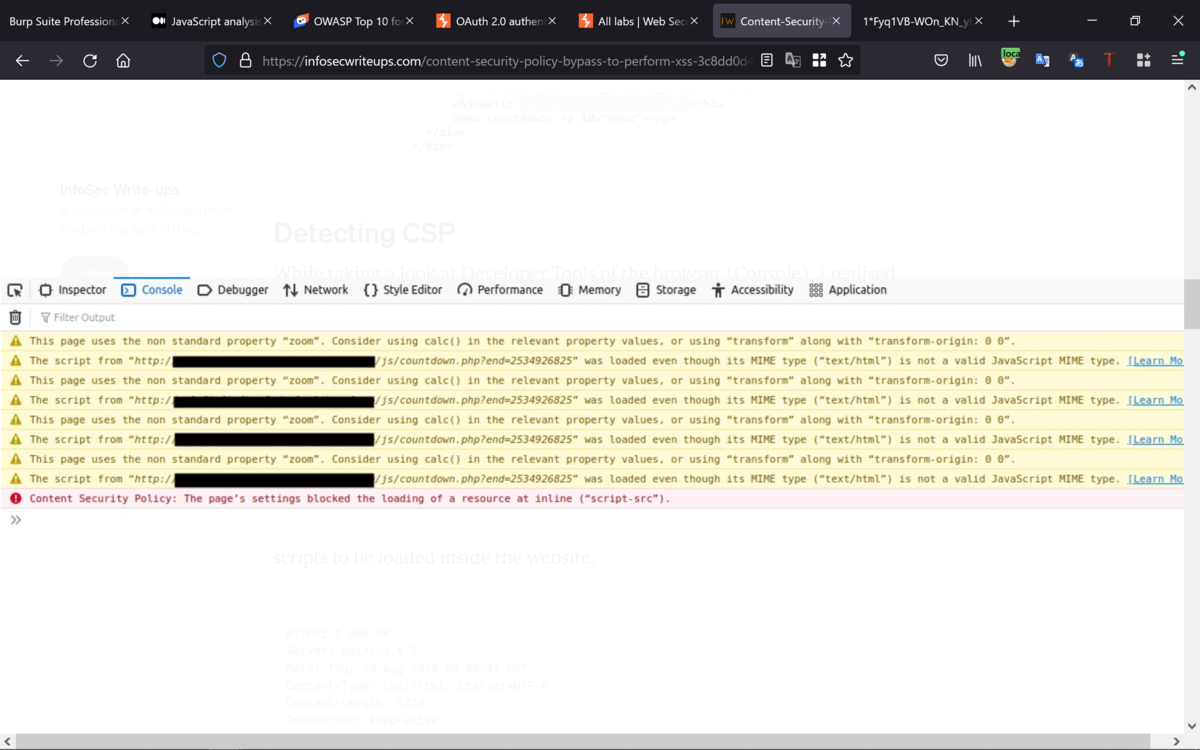The height and width of the screenshot is (750, 1200).
Task: Click the second translate extension icon
Action: pyautogui.click(x=1076, y=61)
